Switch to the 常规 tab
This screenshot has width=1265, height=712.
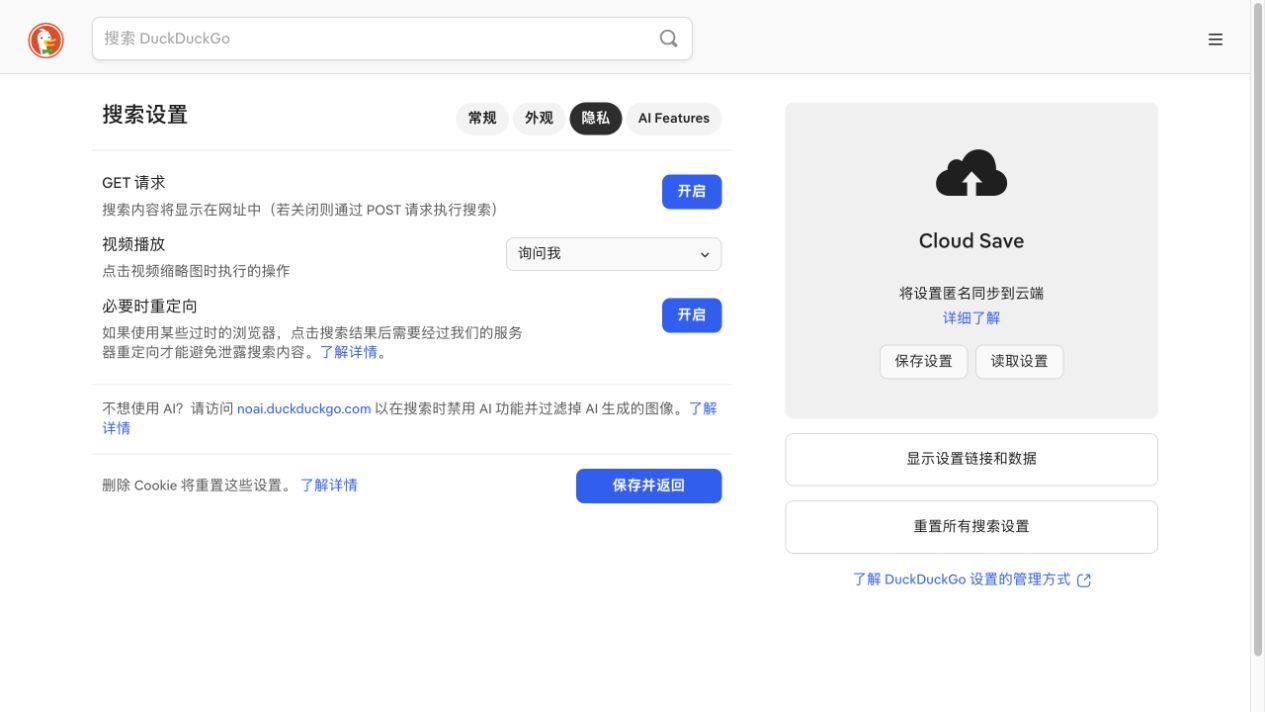[x=482, y=118]
